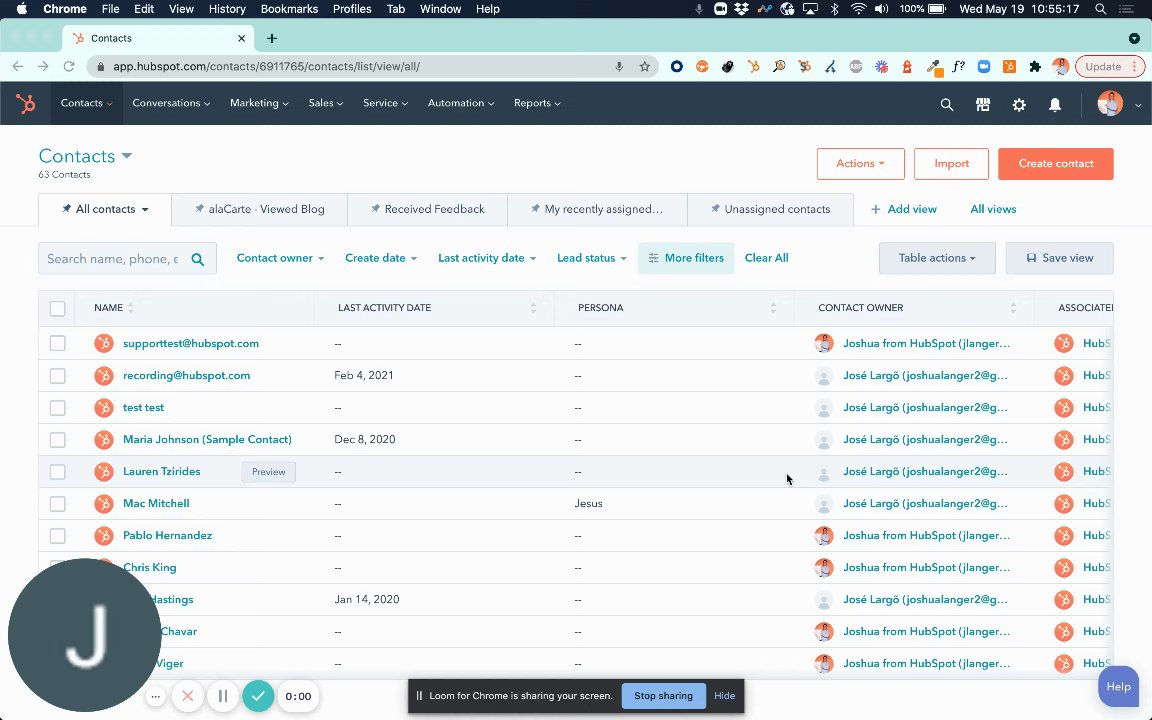Click the contact avatar icon for Mac Mitchell

point(104,503)
